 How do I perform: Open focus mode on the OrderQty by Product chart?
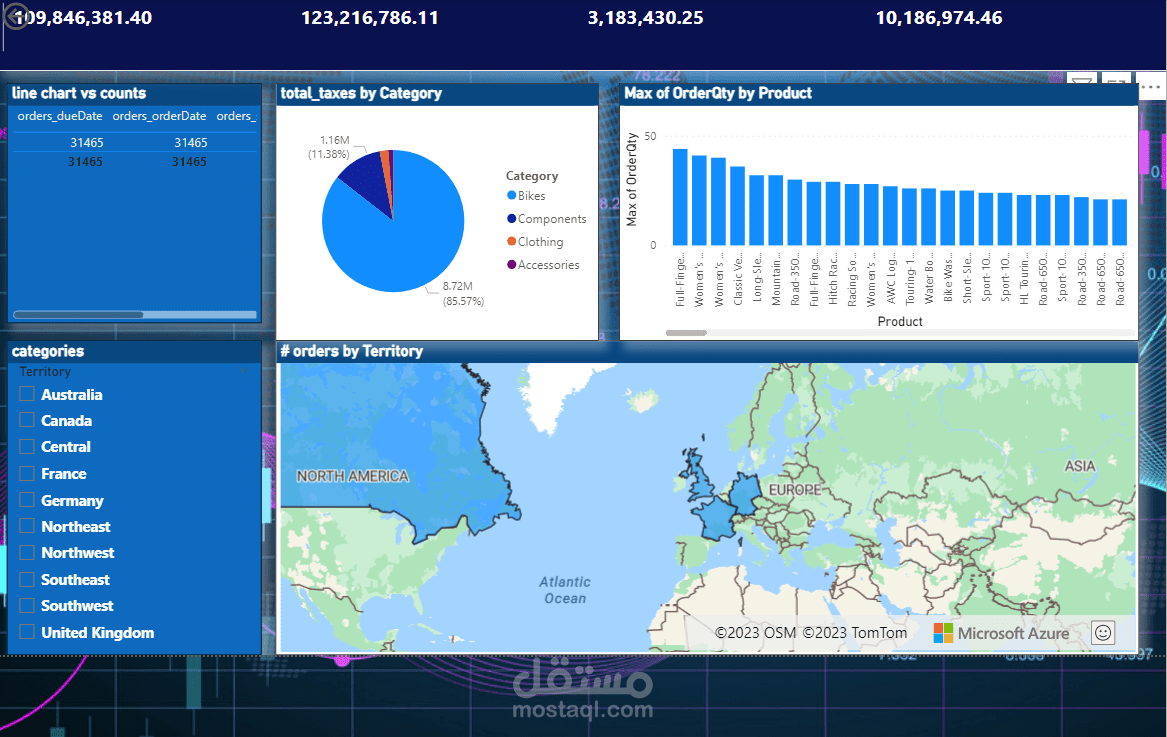(x=1115, y=81)
